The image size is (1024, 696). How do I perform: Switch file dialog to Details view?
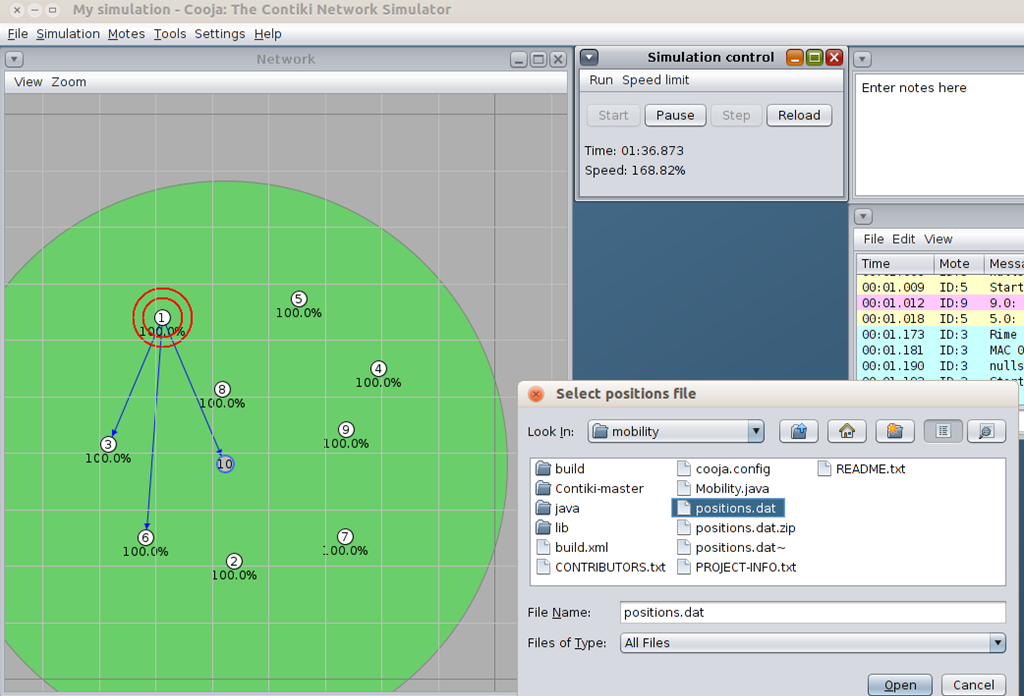click(x=985, y=431)
